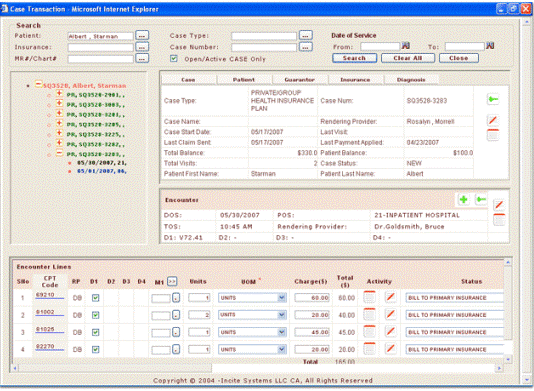Screen dimensions: 534x391
Task: Expand the PR, SQ3528-2901 tree node
Action: click(x=59, y=94)
